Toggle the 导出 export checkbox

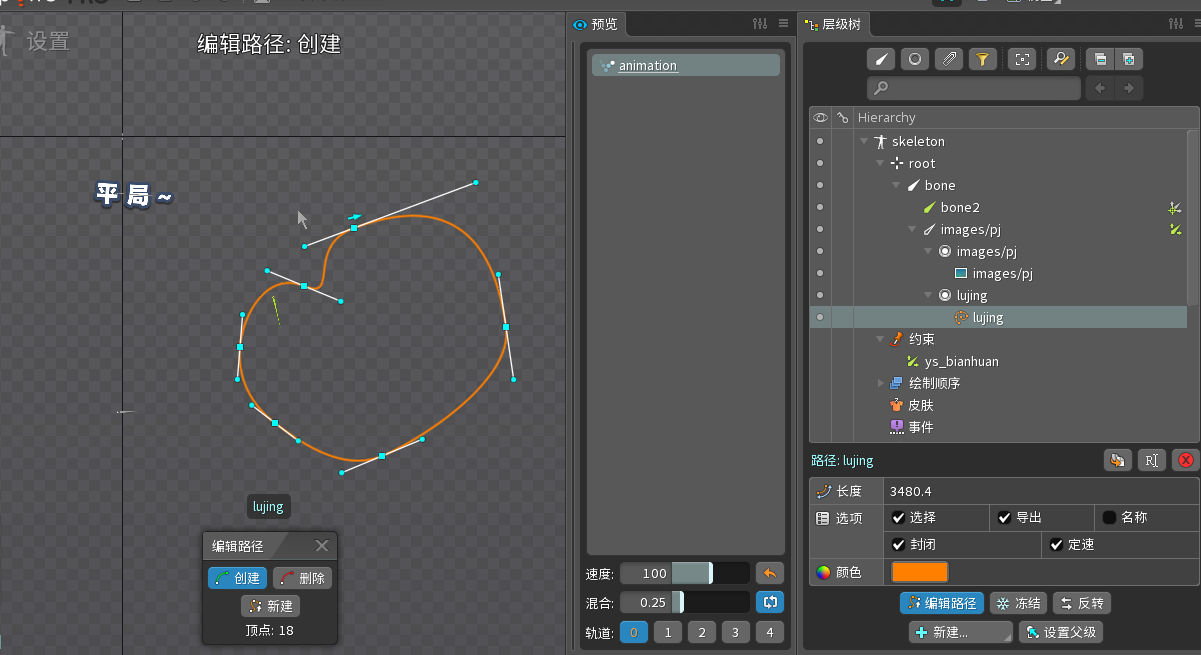click(1005, 518)
